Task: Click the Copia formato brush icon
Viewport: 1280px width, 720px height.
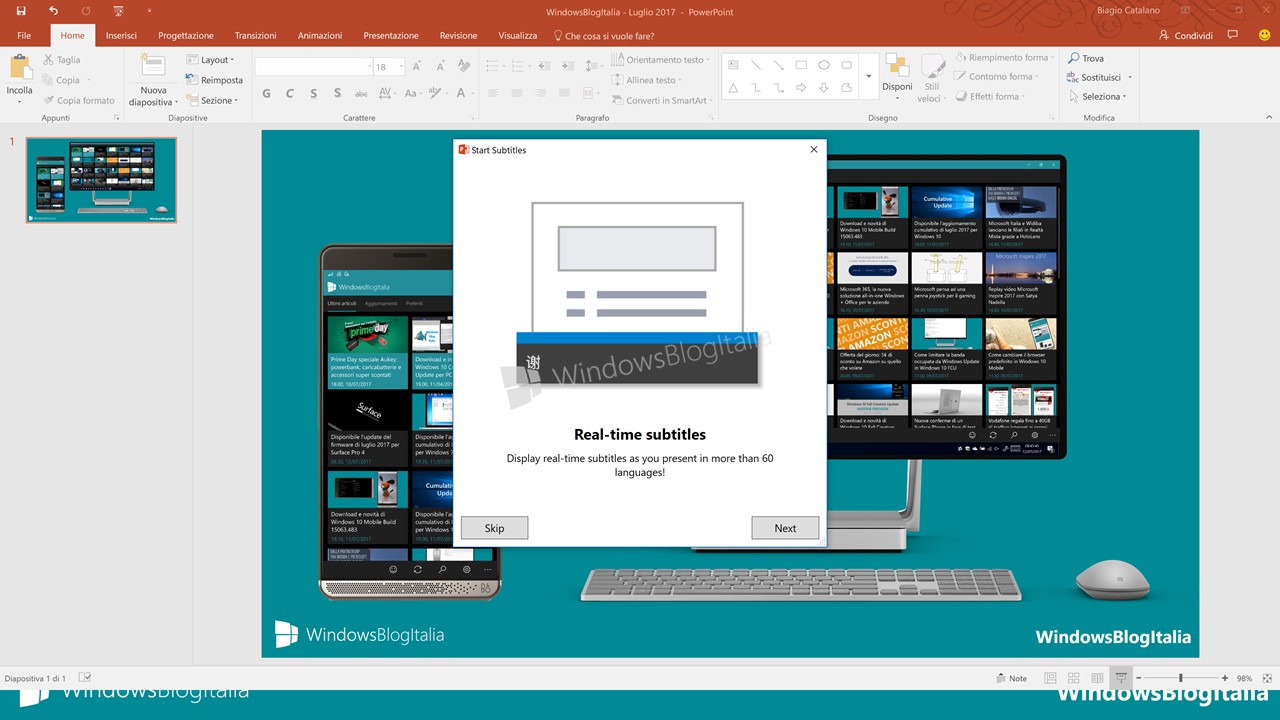Action: 47,100
